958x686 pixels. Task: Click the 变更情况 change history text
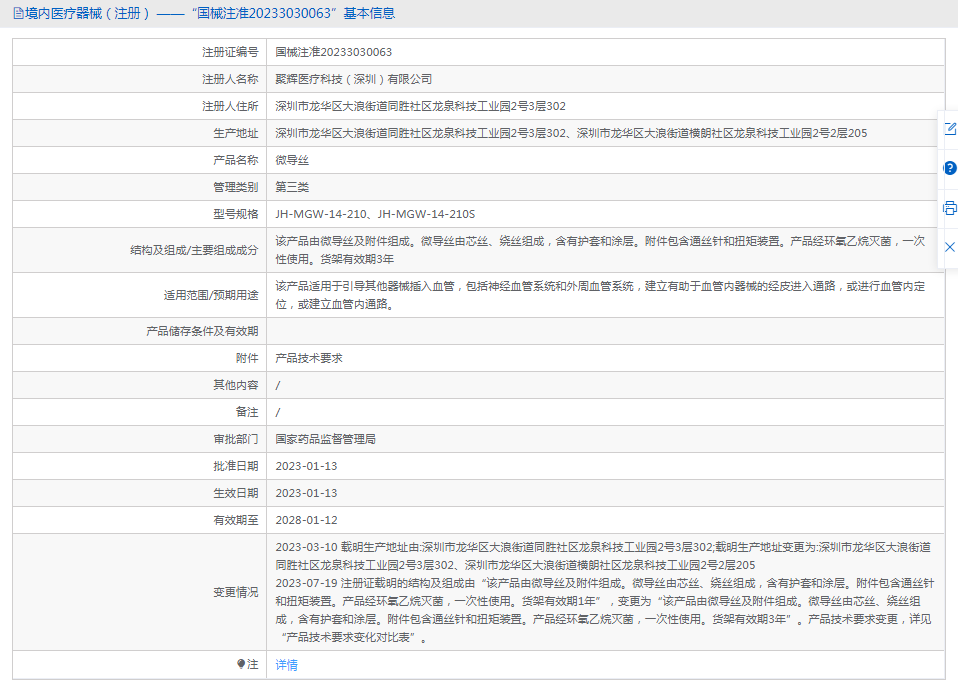click(x=605, y=592)
